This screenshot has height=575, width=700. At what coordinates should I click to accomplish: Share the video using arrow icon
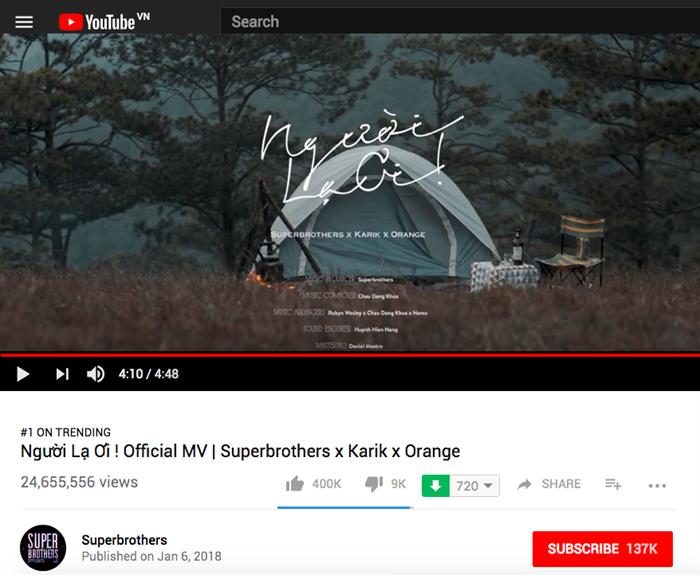tap(525, 484)
